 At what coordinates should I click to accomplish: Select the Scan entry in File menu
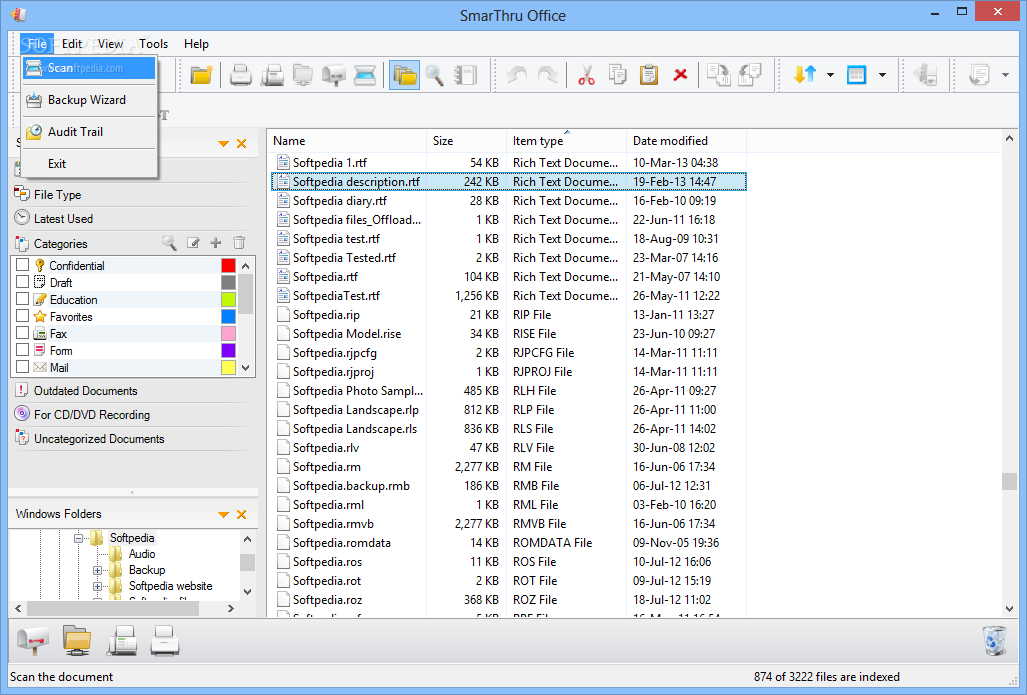coord(90,68)
